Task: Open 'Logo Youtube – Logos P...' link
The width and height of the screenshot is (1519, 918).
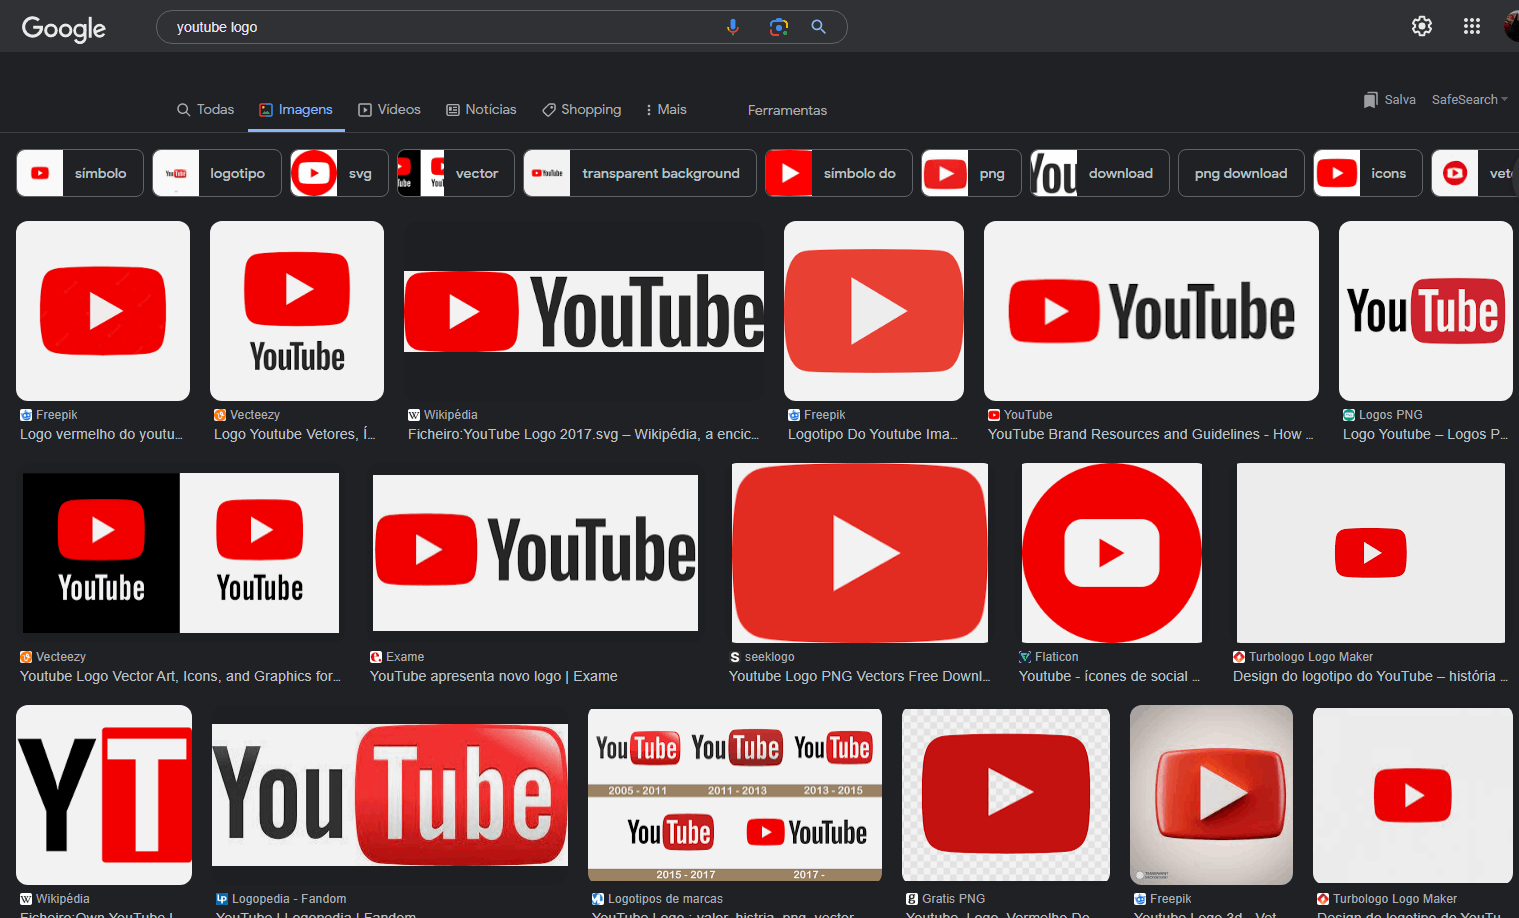Action: click(x=1425, y=434)
